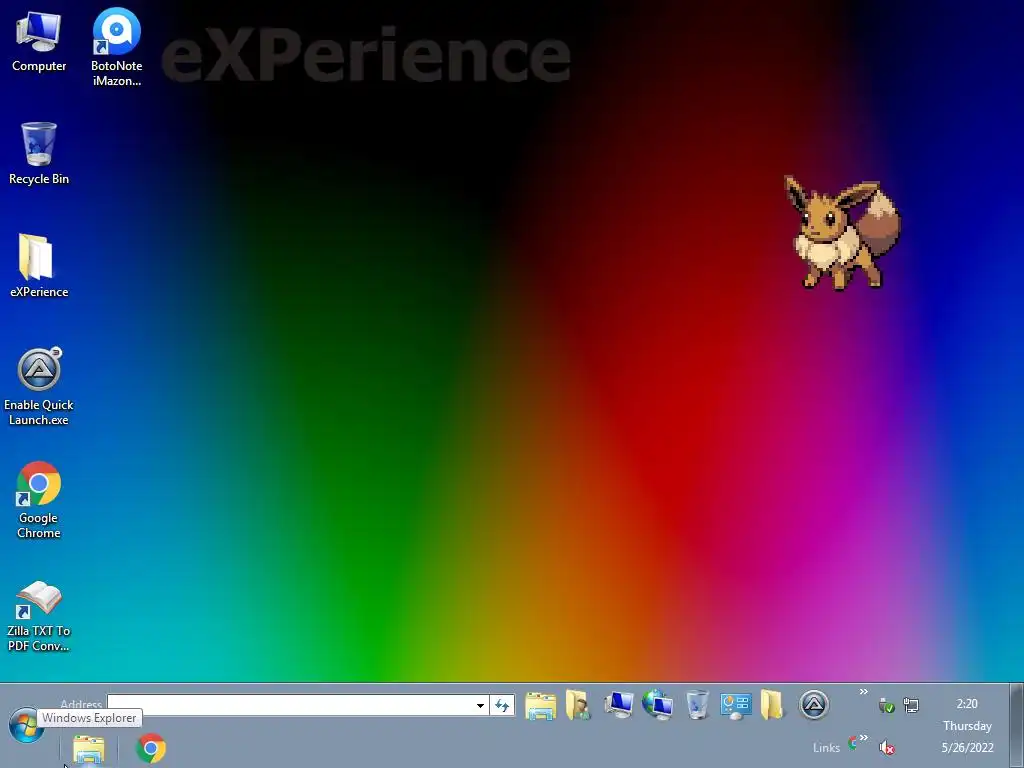Open the clock showing 2:20 Thursday
The image size is (1024, 768).
pos(967,726)
